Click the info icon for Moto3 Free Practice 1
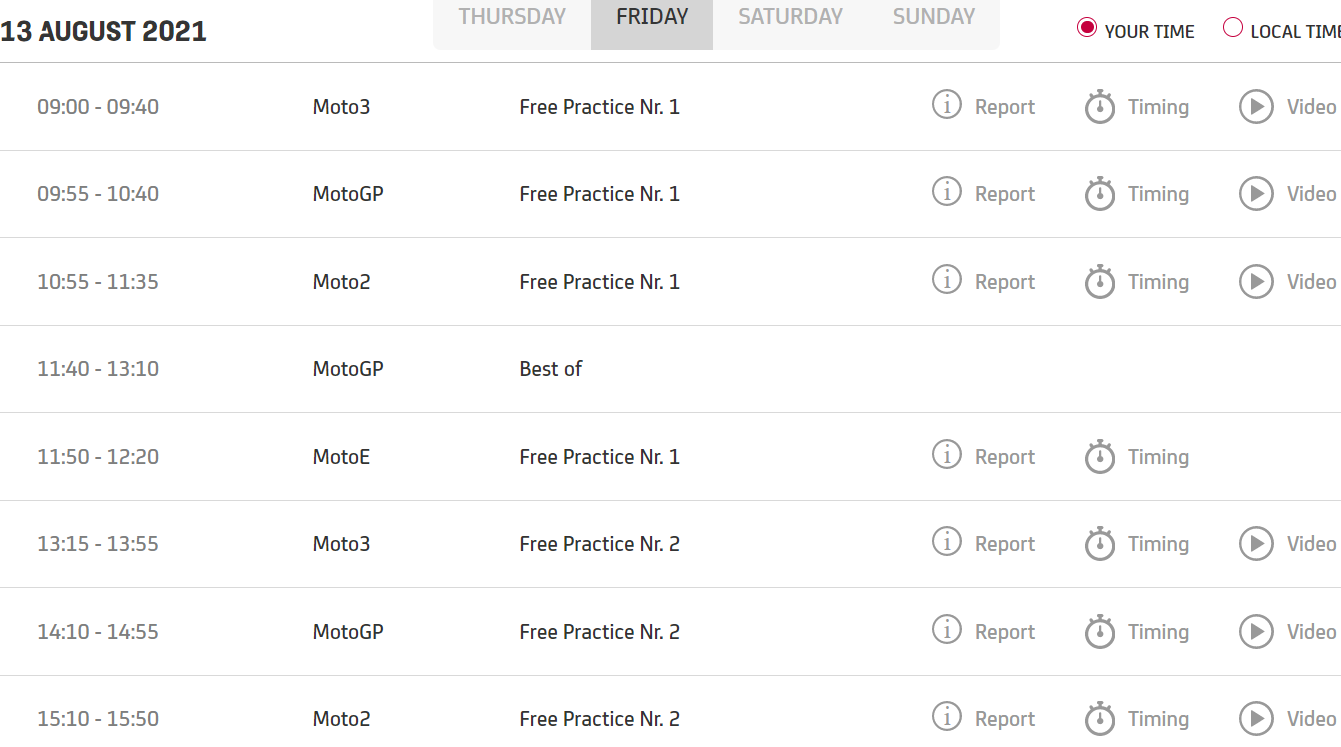This screenshot has width=1341, height=747. (946, 104)
